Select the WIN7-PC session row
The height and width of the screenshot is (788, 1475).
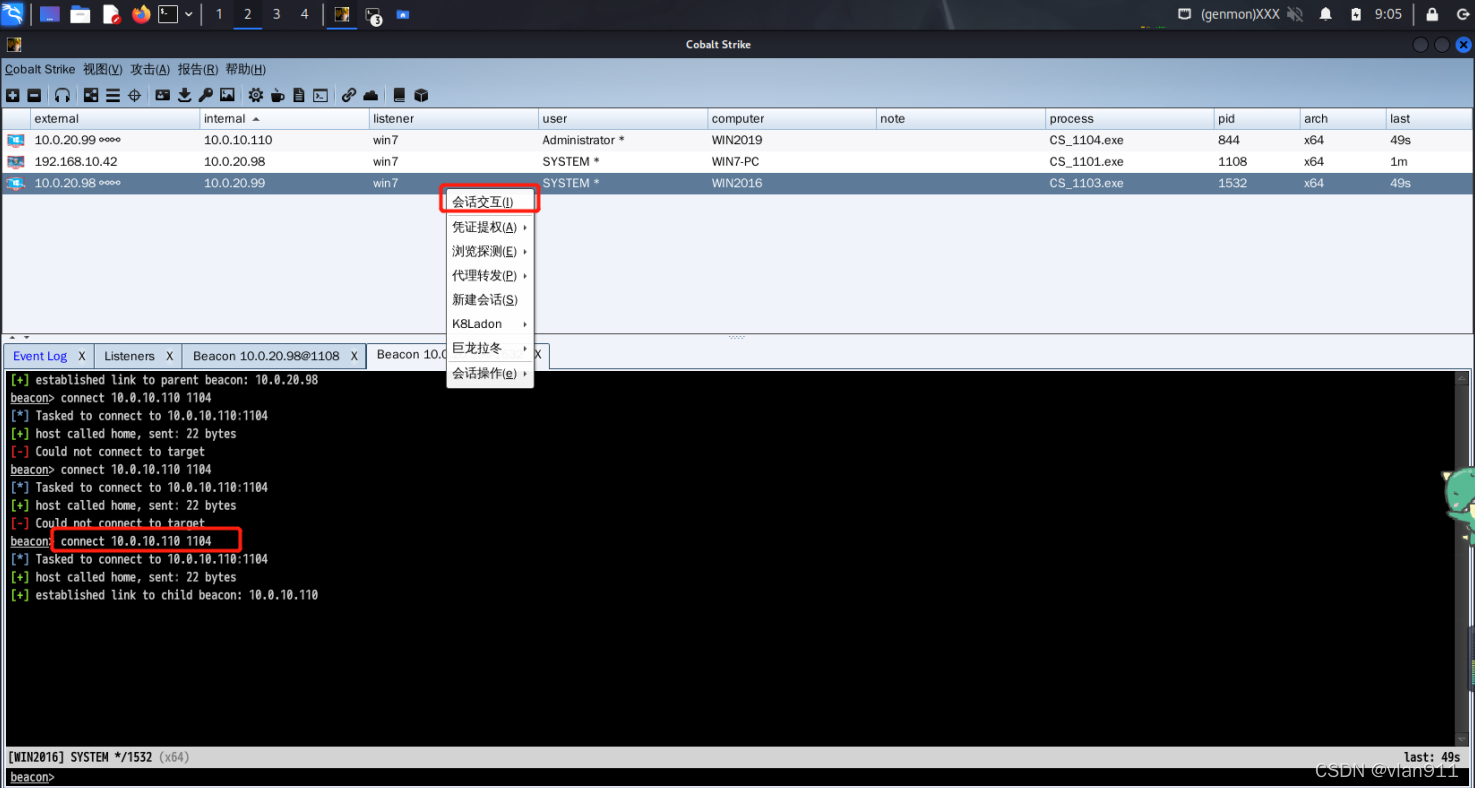[x=737, y=161]
